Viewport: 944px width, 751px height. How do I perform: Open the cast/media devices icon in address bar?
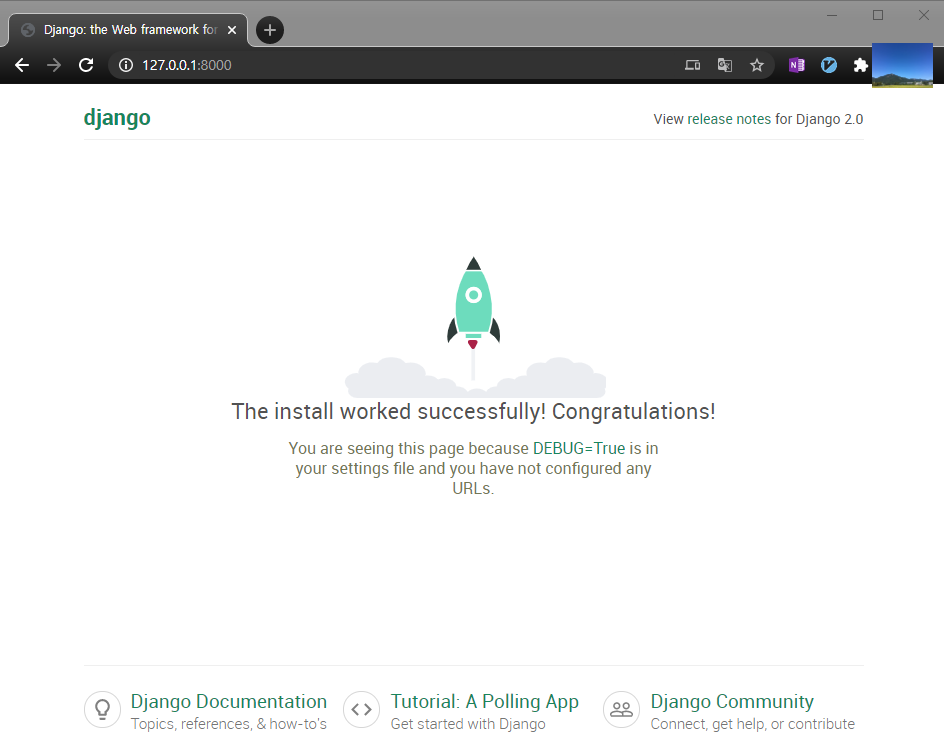click(692, 65)
